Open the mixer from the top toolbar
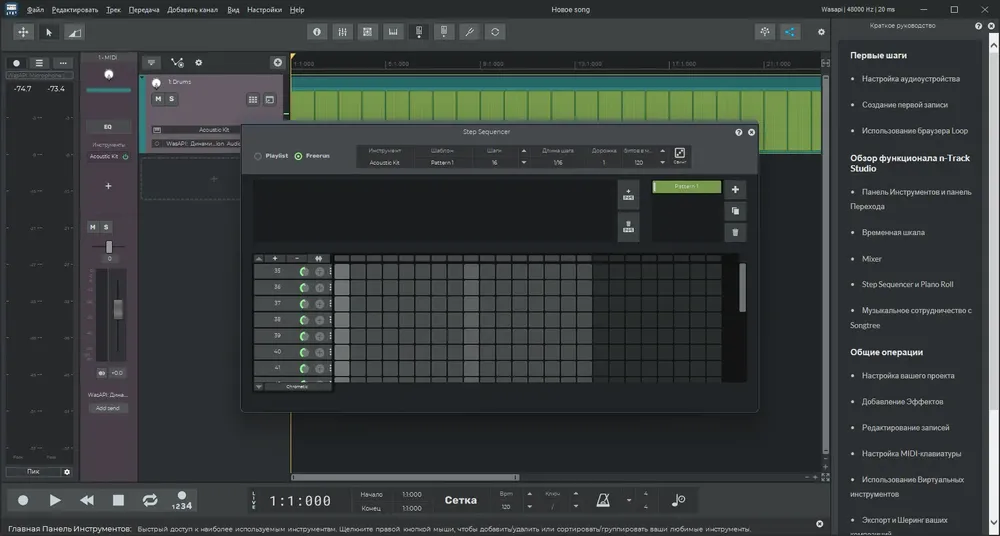 [342, 32]
